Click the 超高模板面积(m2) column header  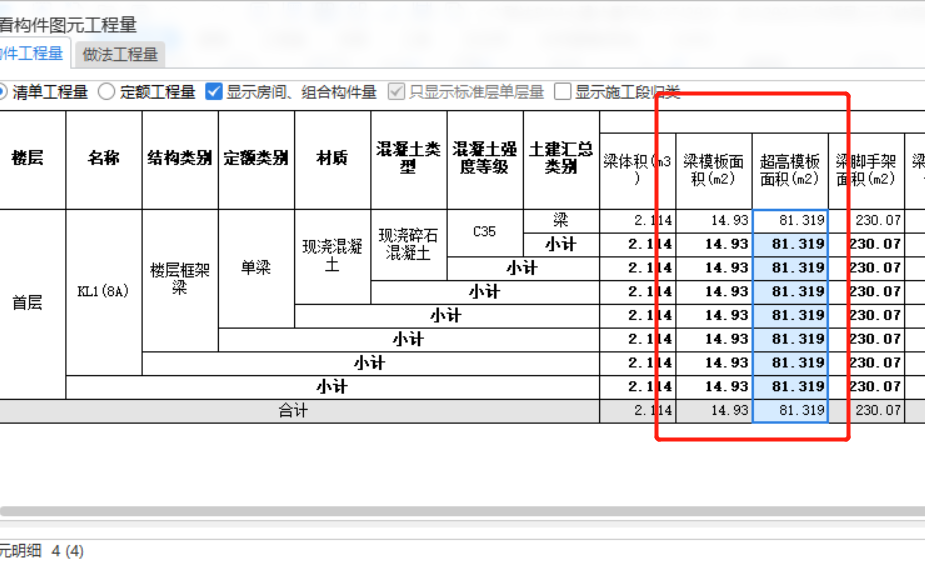(790, 170)
